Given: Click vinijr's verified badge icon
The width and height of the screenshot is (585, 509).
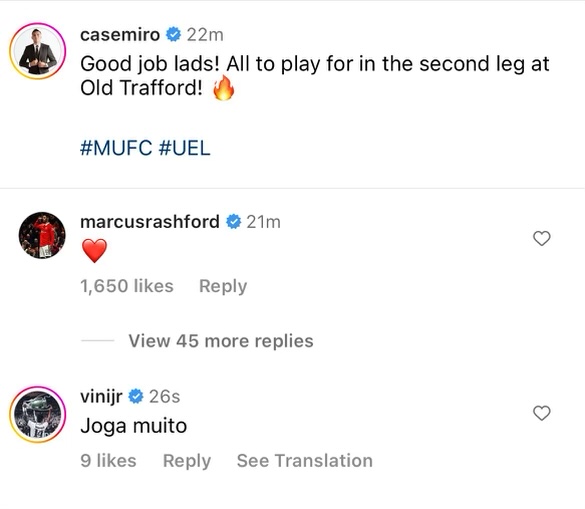Looking at the screenshot, I should [x=136, y=396].
